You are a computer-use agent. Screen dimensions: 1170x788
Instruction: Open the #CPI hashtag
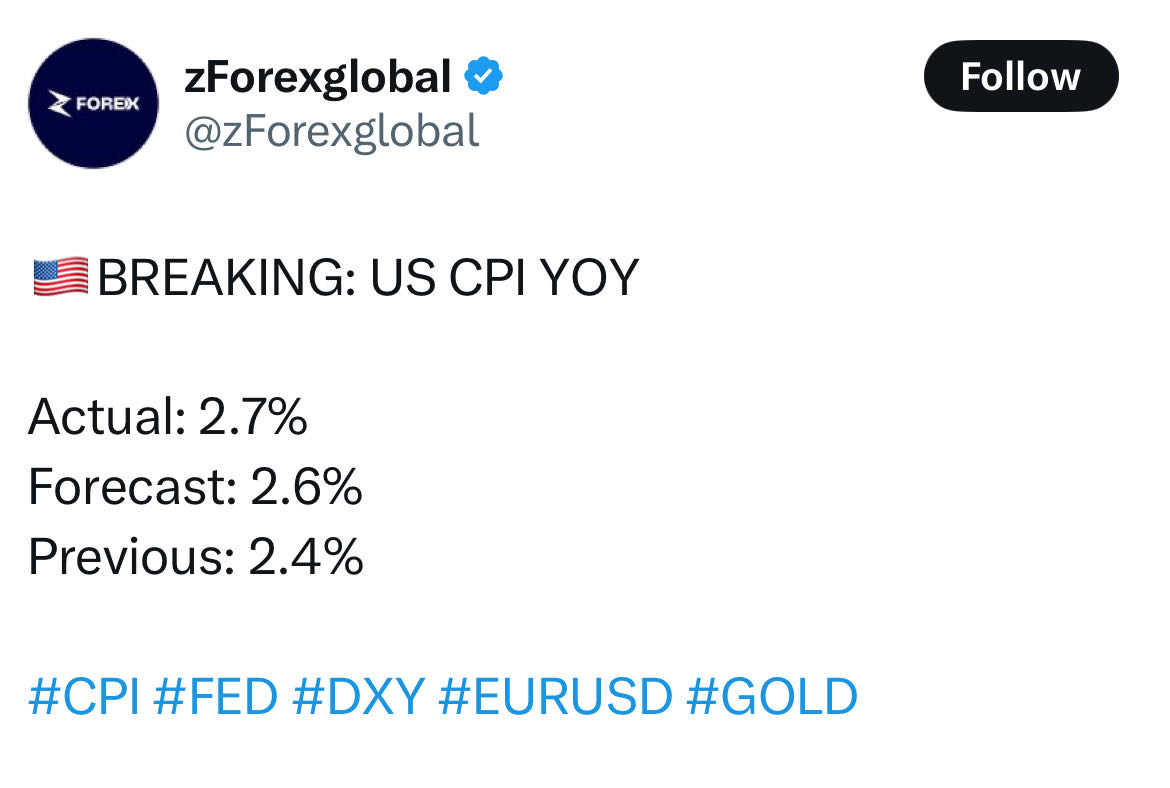click(x=84, y=696)
